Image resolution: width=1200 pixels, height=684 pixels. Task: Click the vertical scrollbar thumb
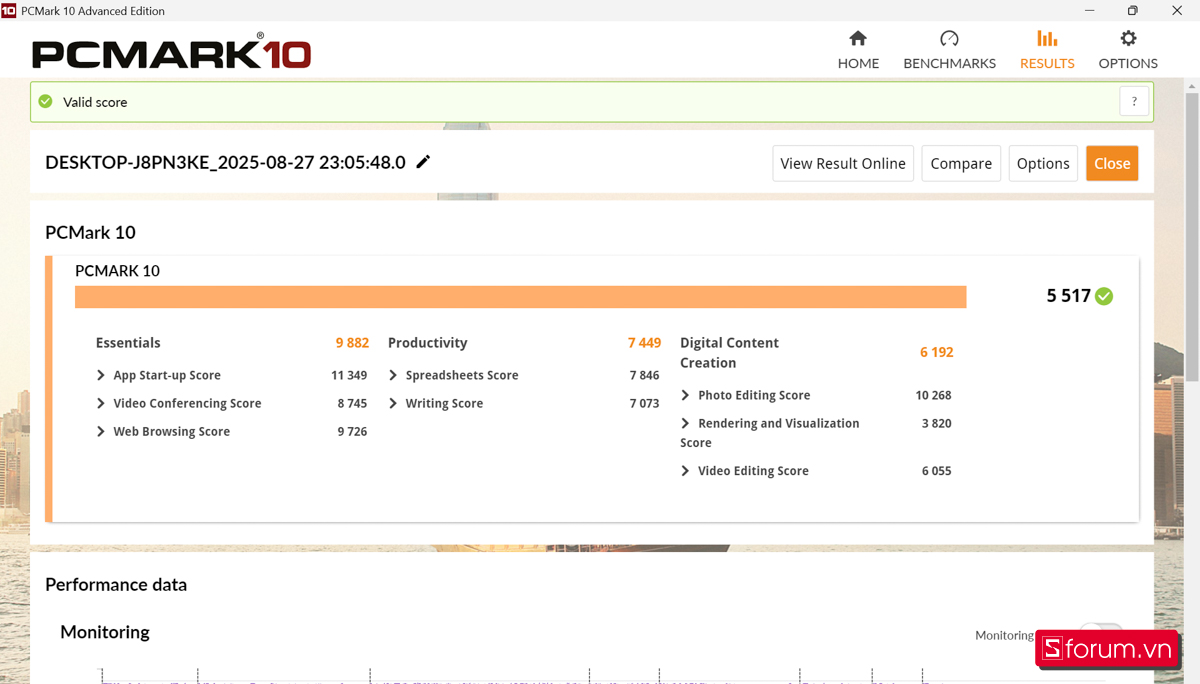pyautogui.click(x=1192, y=237)
